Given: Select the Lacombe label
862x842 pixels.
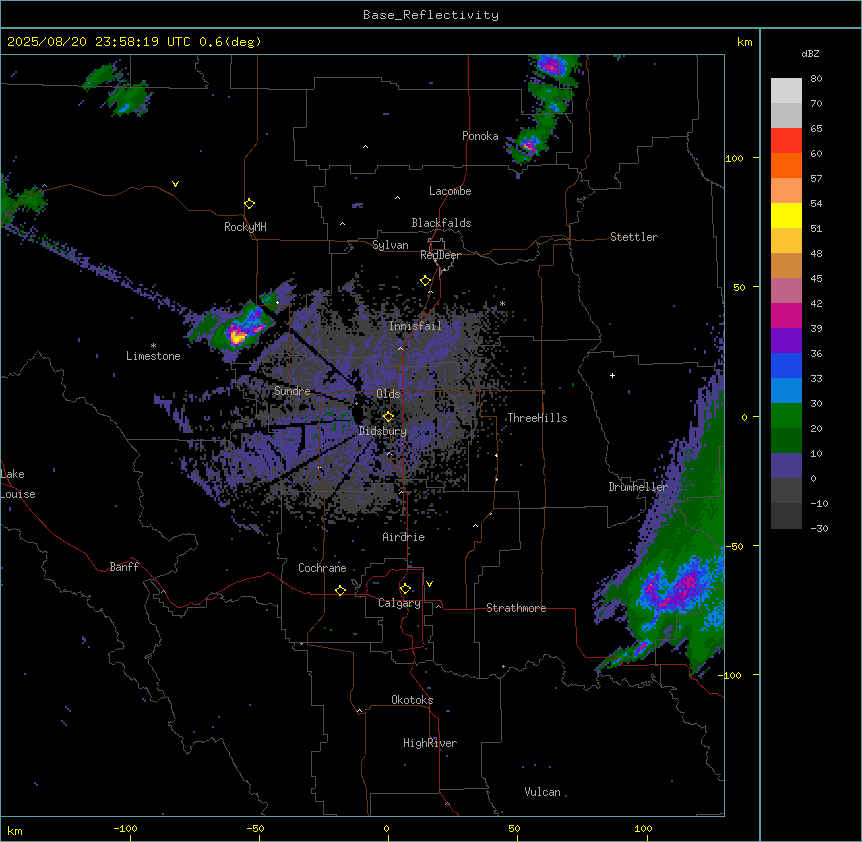Looking at the screenshot, I should click(x=450, y=191).
